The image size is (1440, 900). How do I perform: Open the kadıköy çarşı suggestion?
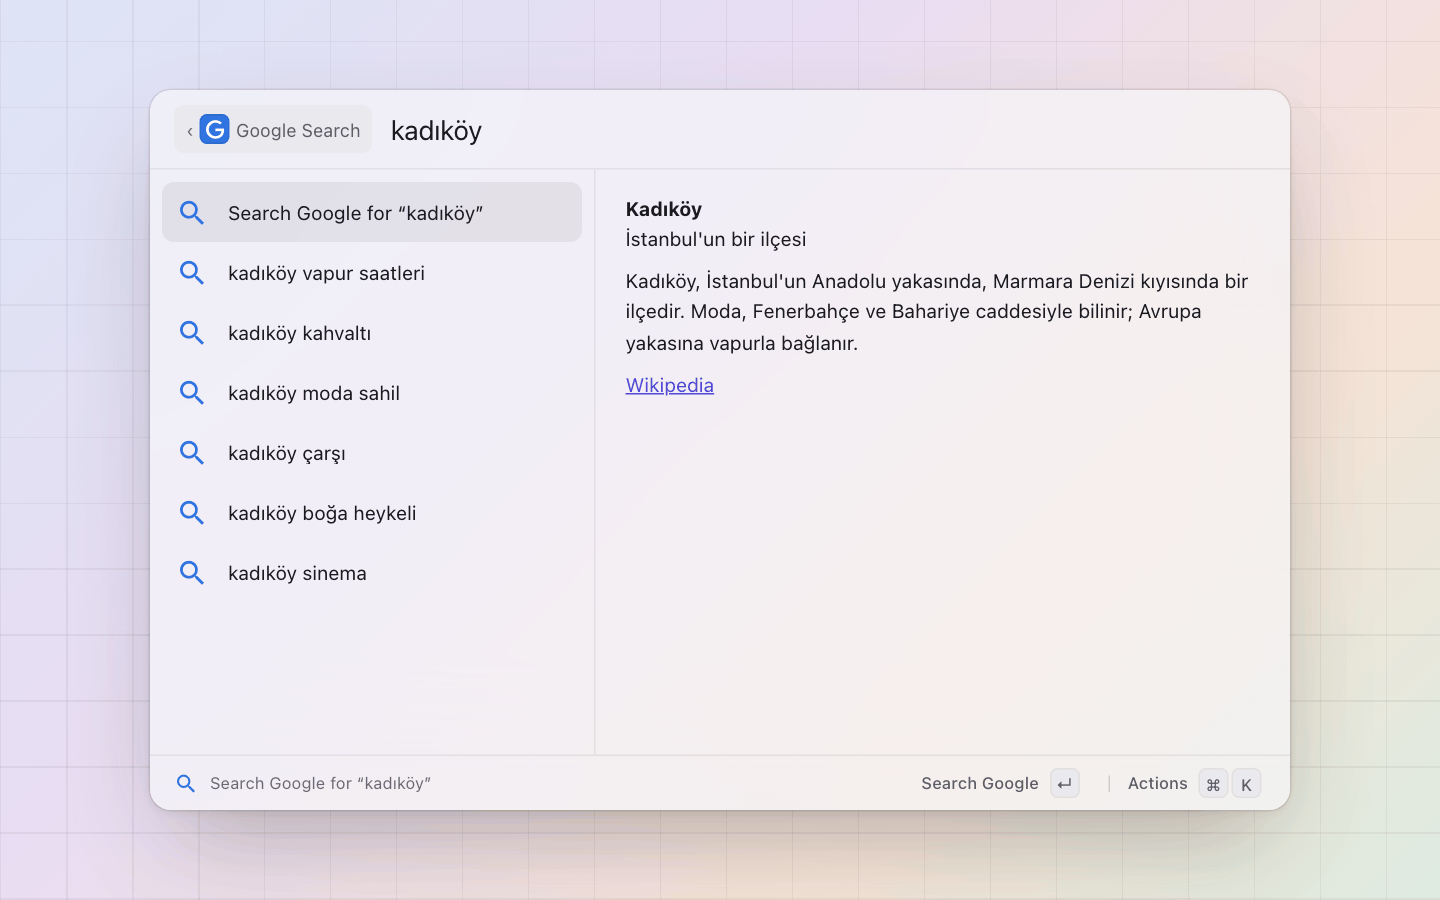click(x=372, y=452)
